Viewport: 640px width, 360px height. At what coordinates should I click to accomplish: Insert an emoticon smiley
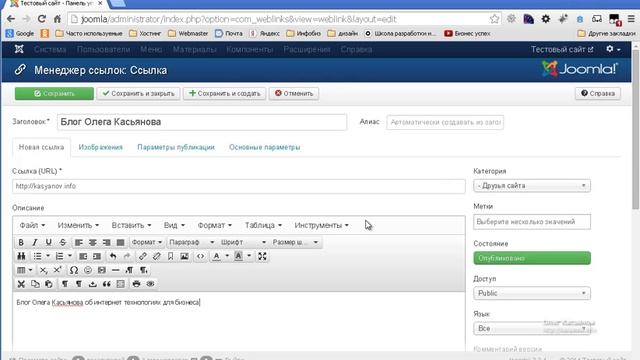click(x=88, y=270)
